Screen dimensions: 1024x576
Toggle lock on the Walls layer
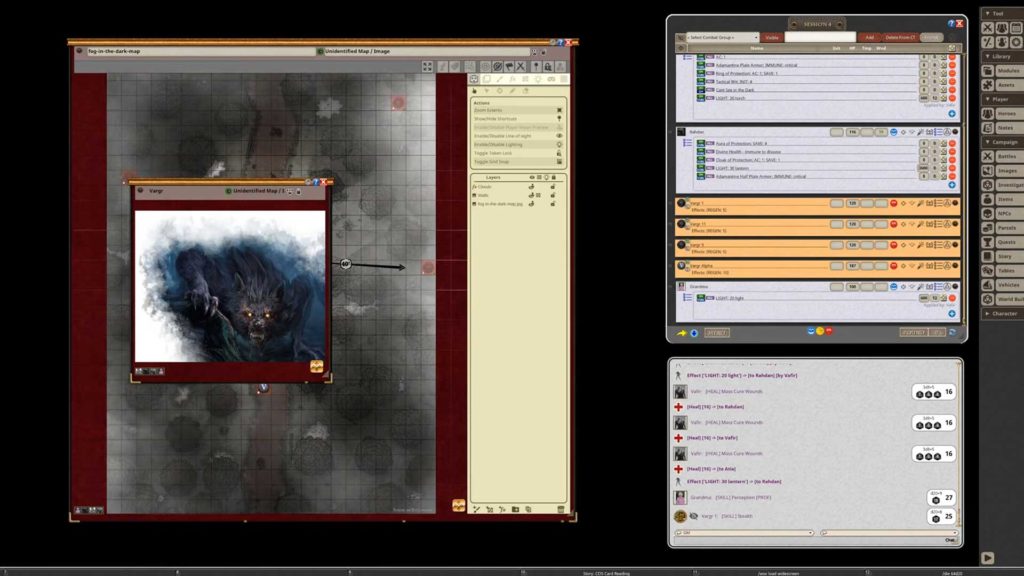(553, 195)
